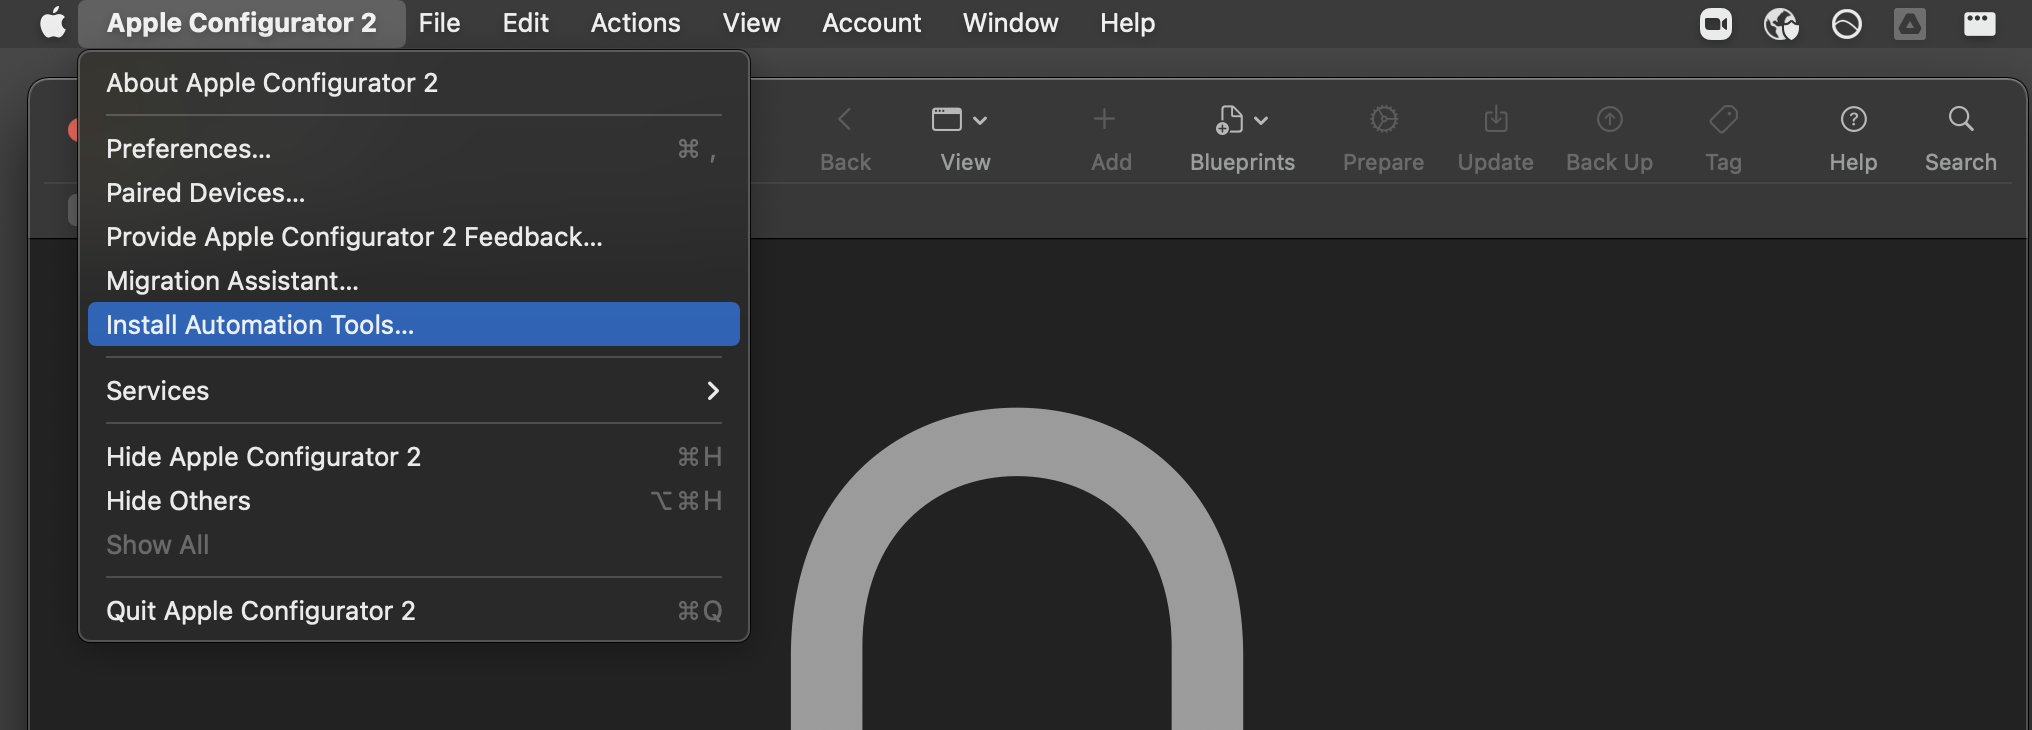
Task: Open the Account menu
Action: [x=872, y=23]
